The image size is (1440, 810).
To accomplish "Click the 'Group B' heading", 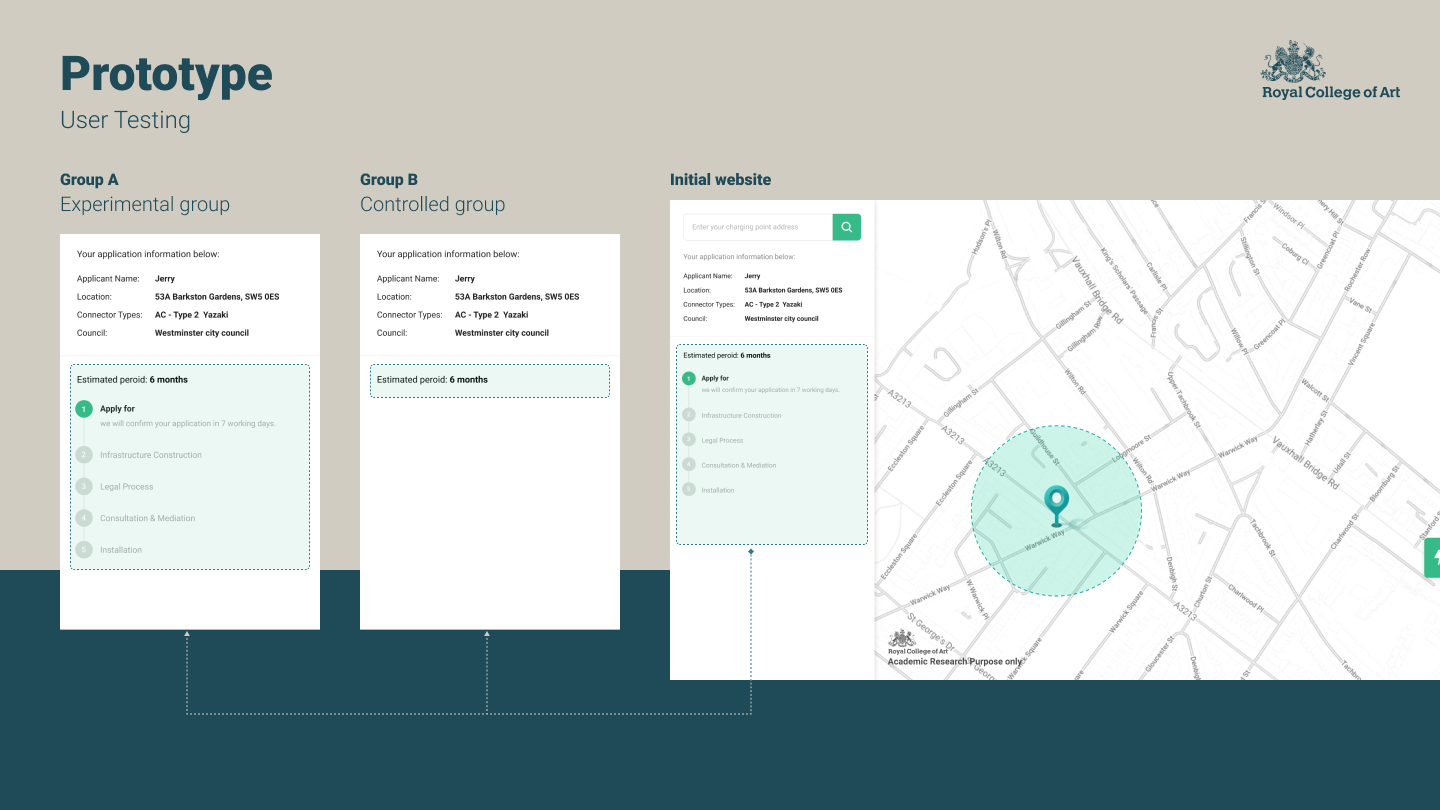I will pos(389,180).
